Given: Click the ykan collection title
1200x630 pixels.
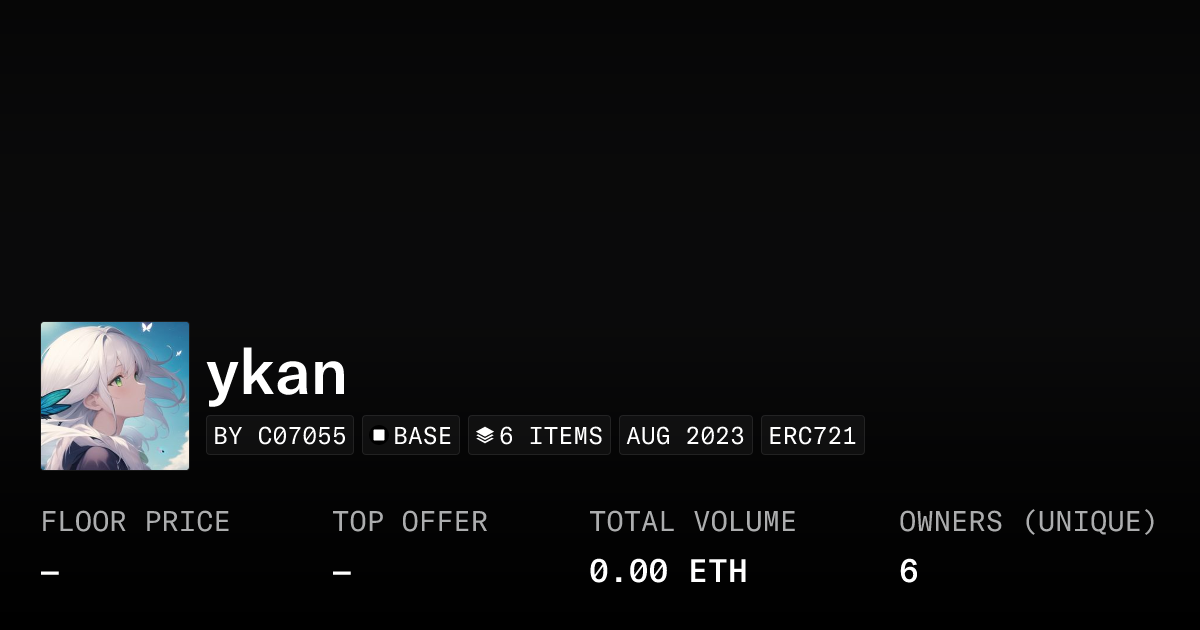Looking at the screenshot, I should tap(276, 374).
